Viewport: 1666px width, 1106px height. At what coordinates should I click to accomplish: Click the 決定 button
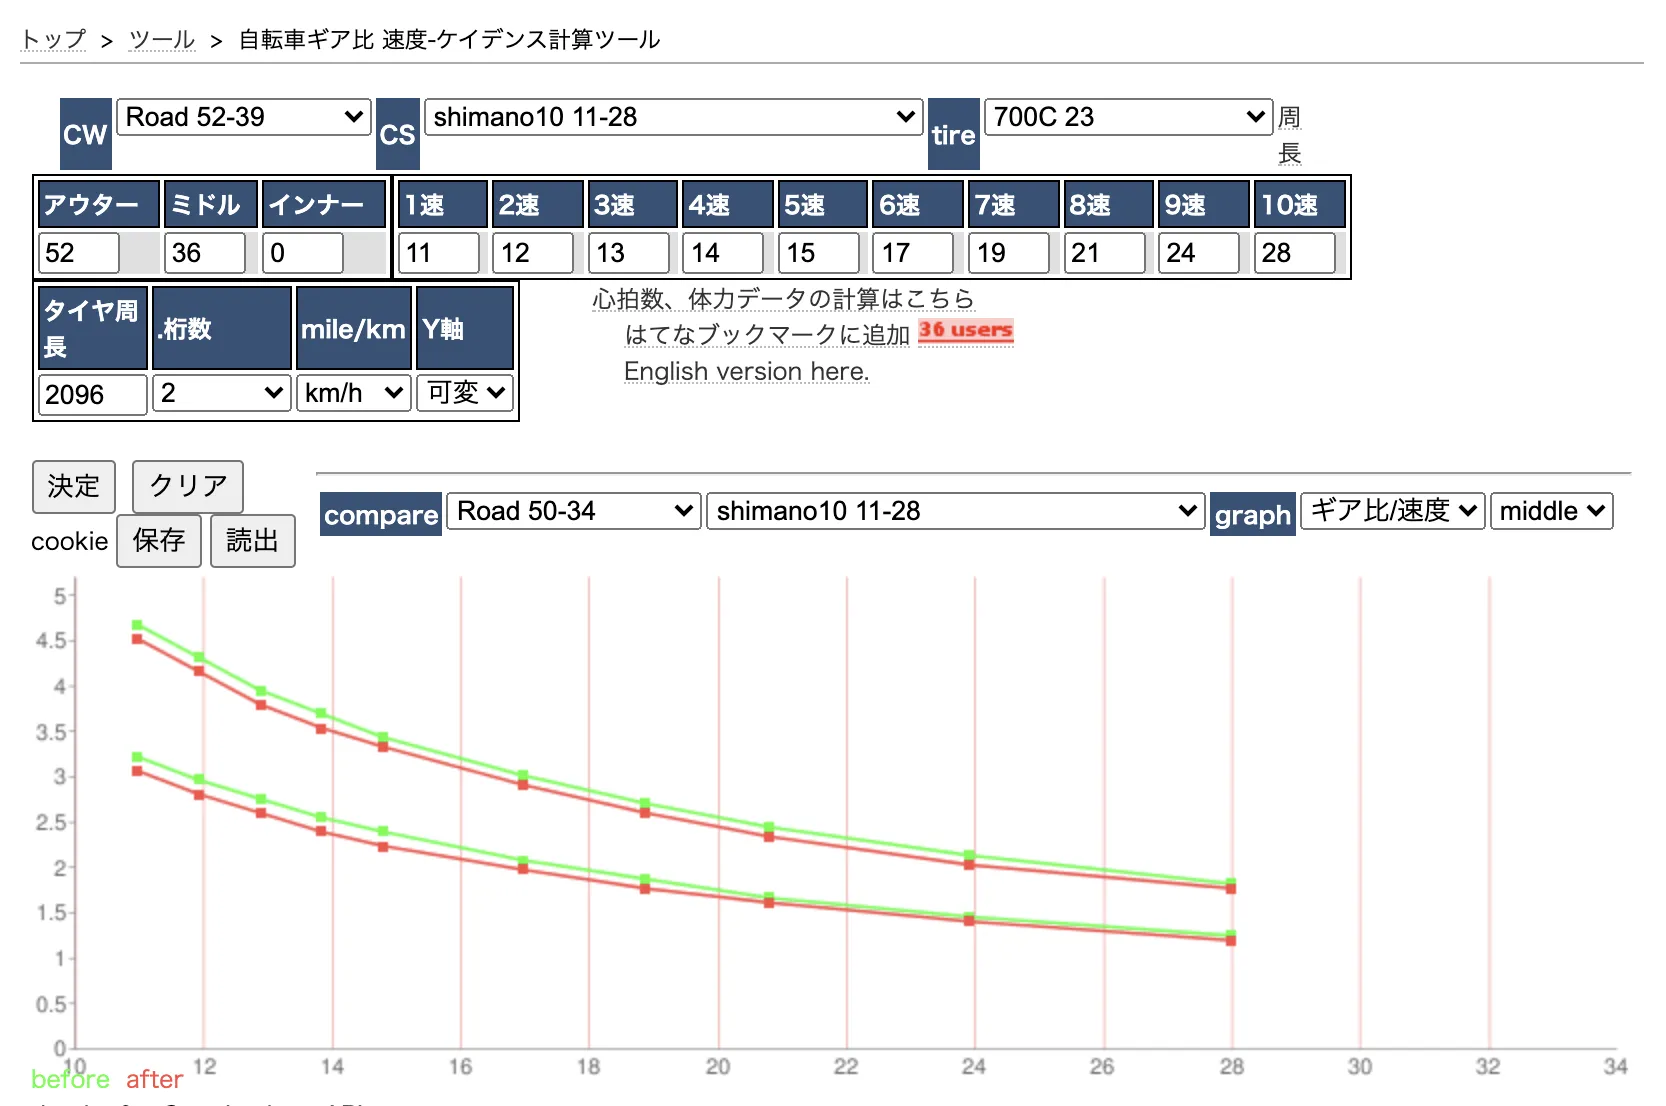[74, 487]
